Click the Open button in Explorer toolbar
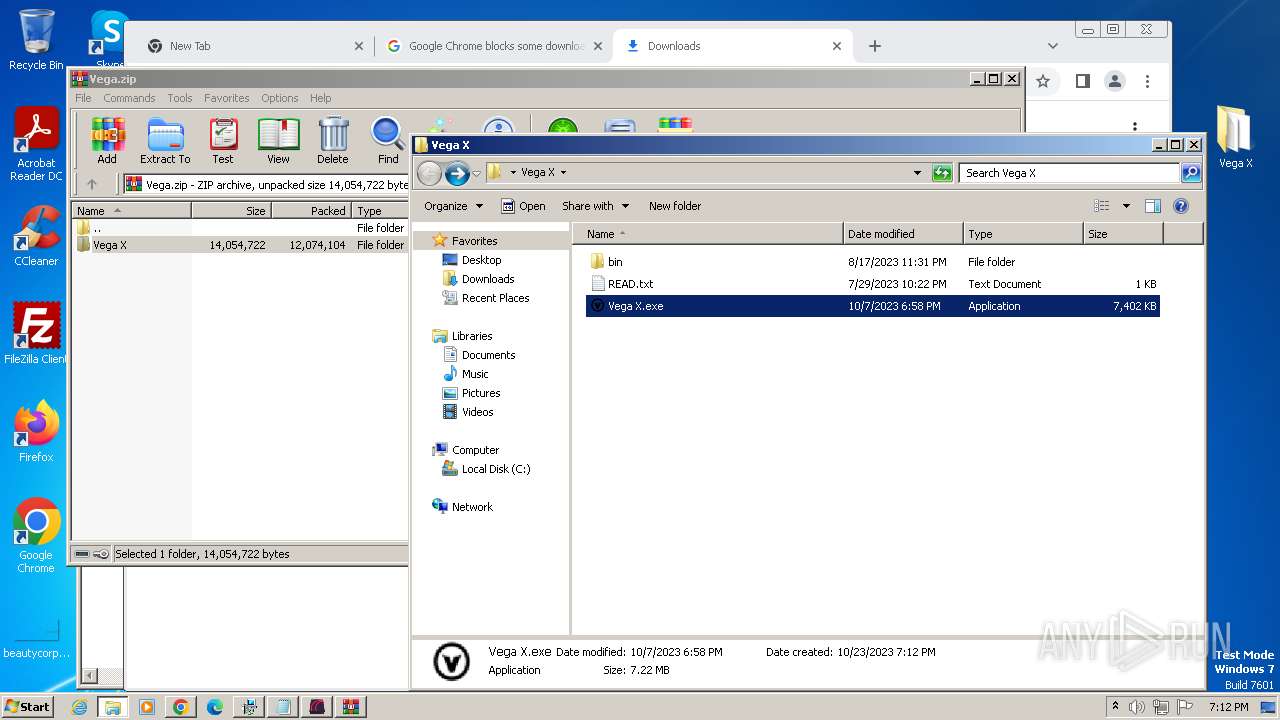 (x=523, y=206)
